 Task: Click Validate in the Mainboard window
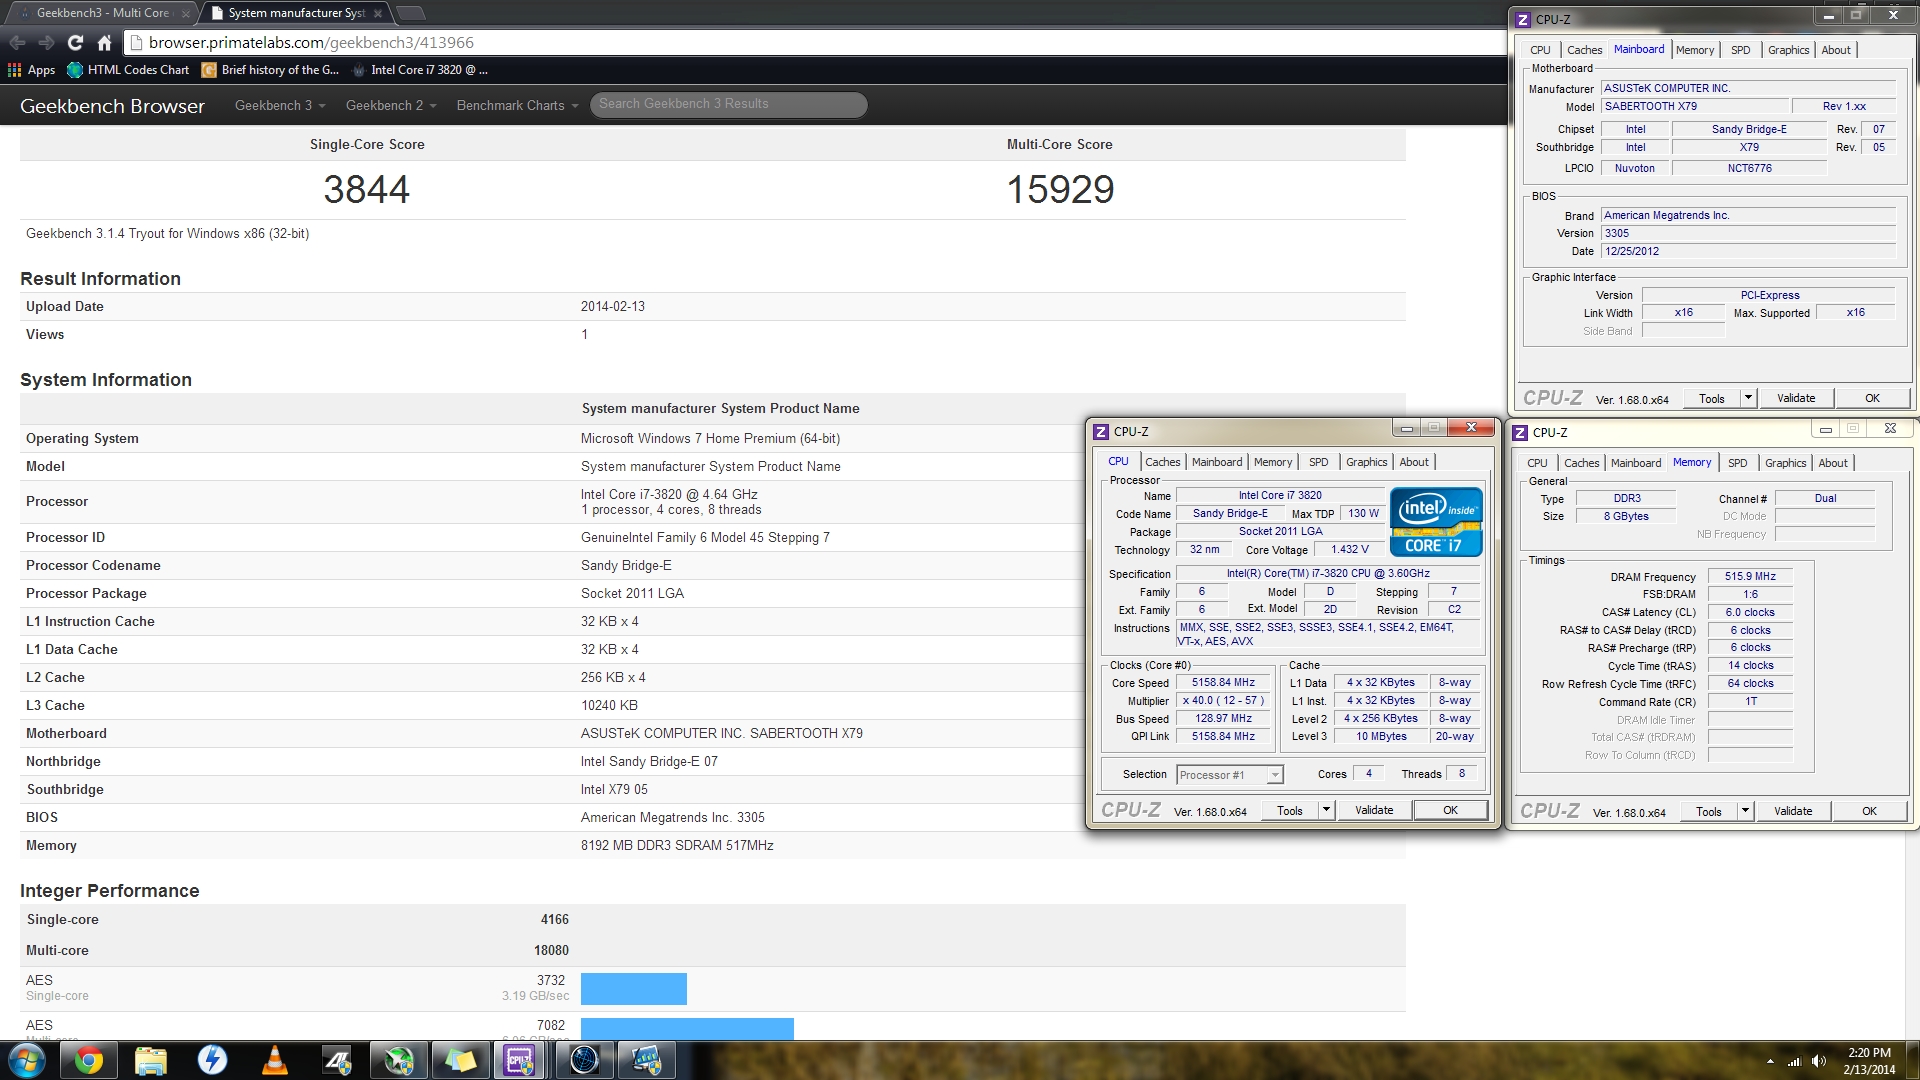pyautogui.click(x=1796, y=398)
